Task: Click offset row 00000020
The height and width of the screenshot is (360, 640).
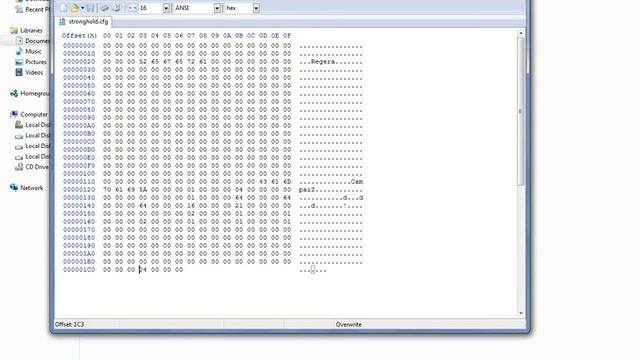Action: click(79, 62)
